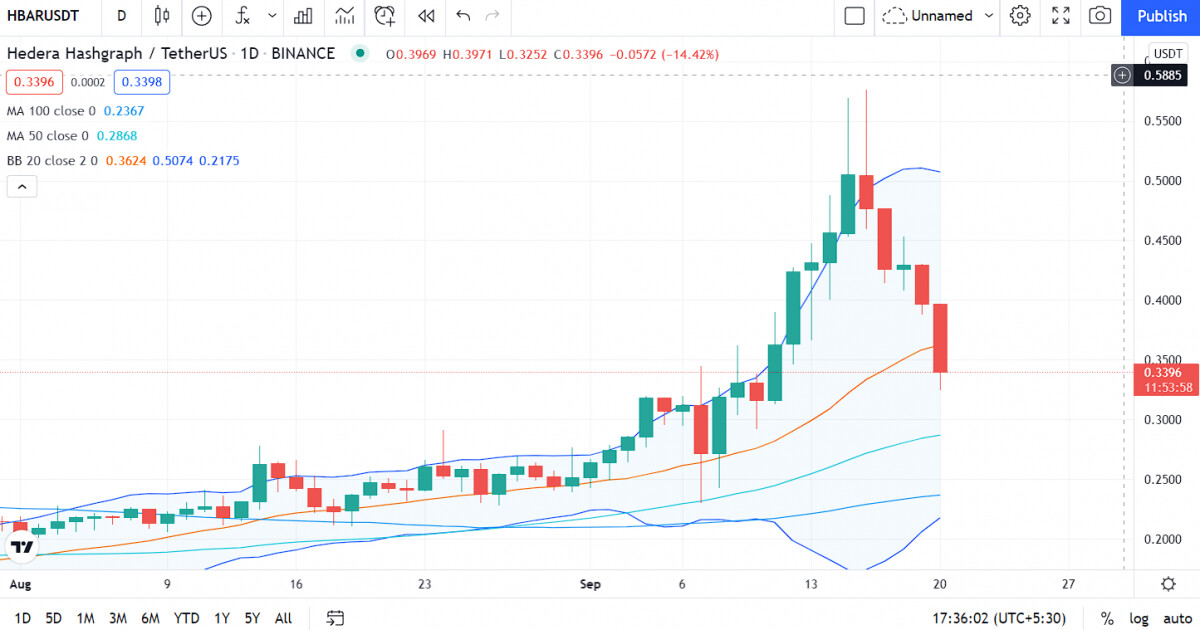Viewport: 1200px width, 630px height.
Task: Add symbol to compare with plus icon
Action: click(202, 16)
